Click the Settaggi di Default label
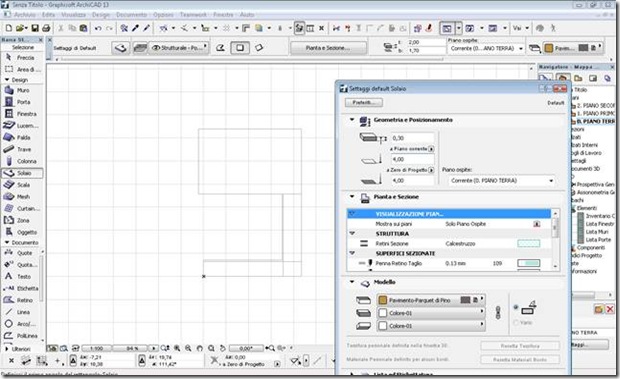Viewport: 620px width, 379px height. (75, 48)
